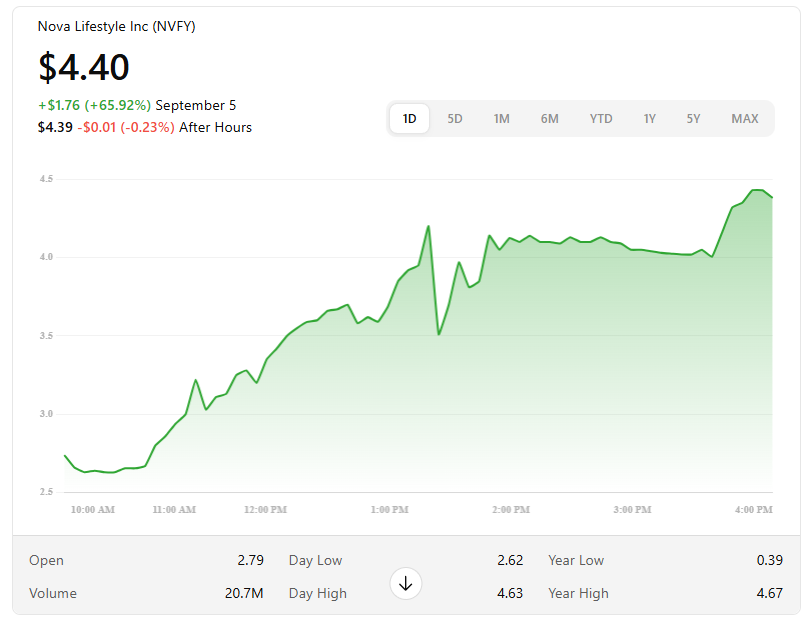Click the Volume 20.7M stat
Screen dimensions: 804x620
146,593
